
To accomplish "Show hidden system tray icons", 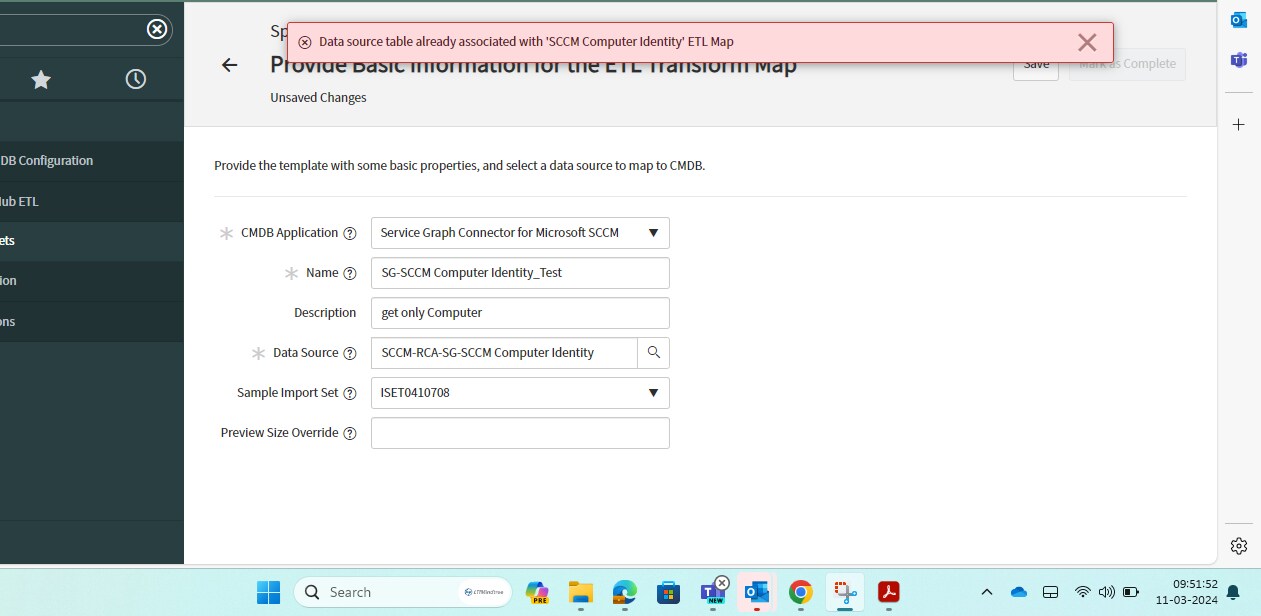I will (x=987, y=592).
